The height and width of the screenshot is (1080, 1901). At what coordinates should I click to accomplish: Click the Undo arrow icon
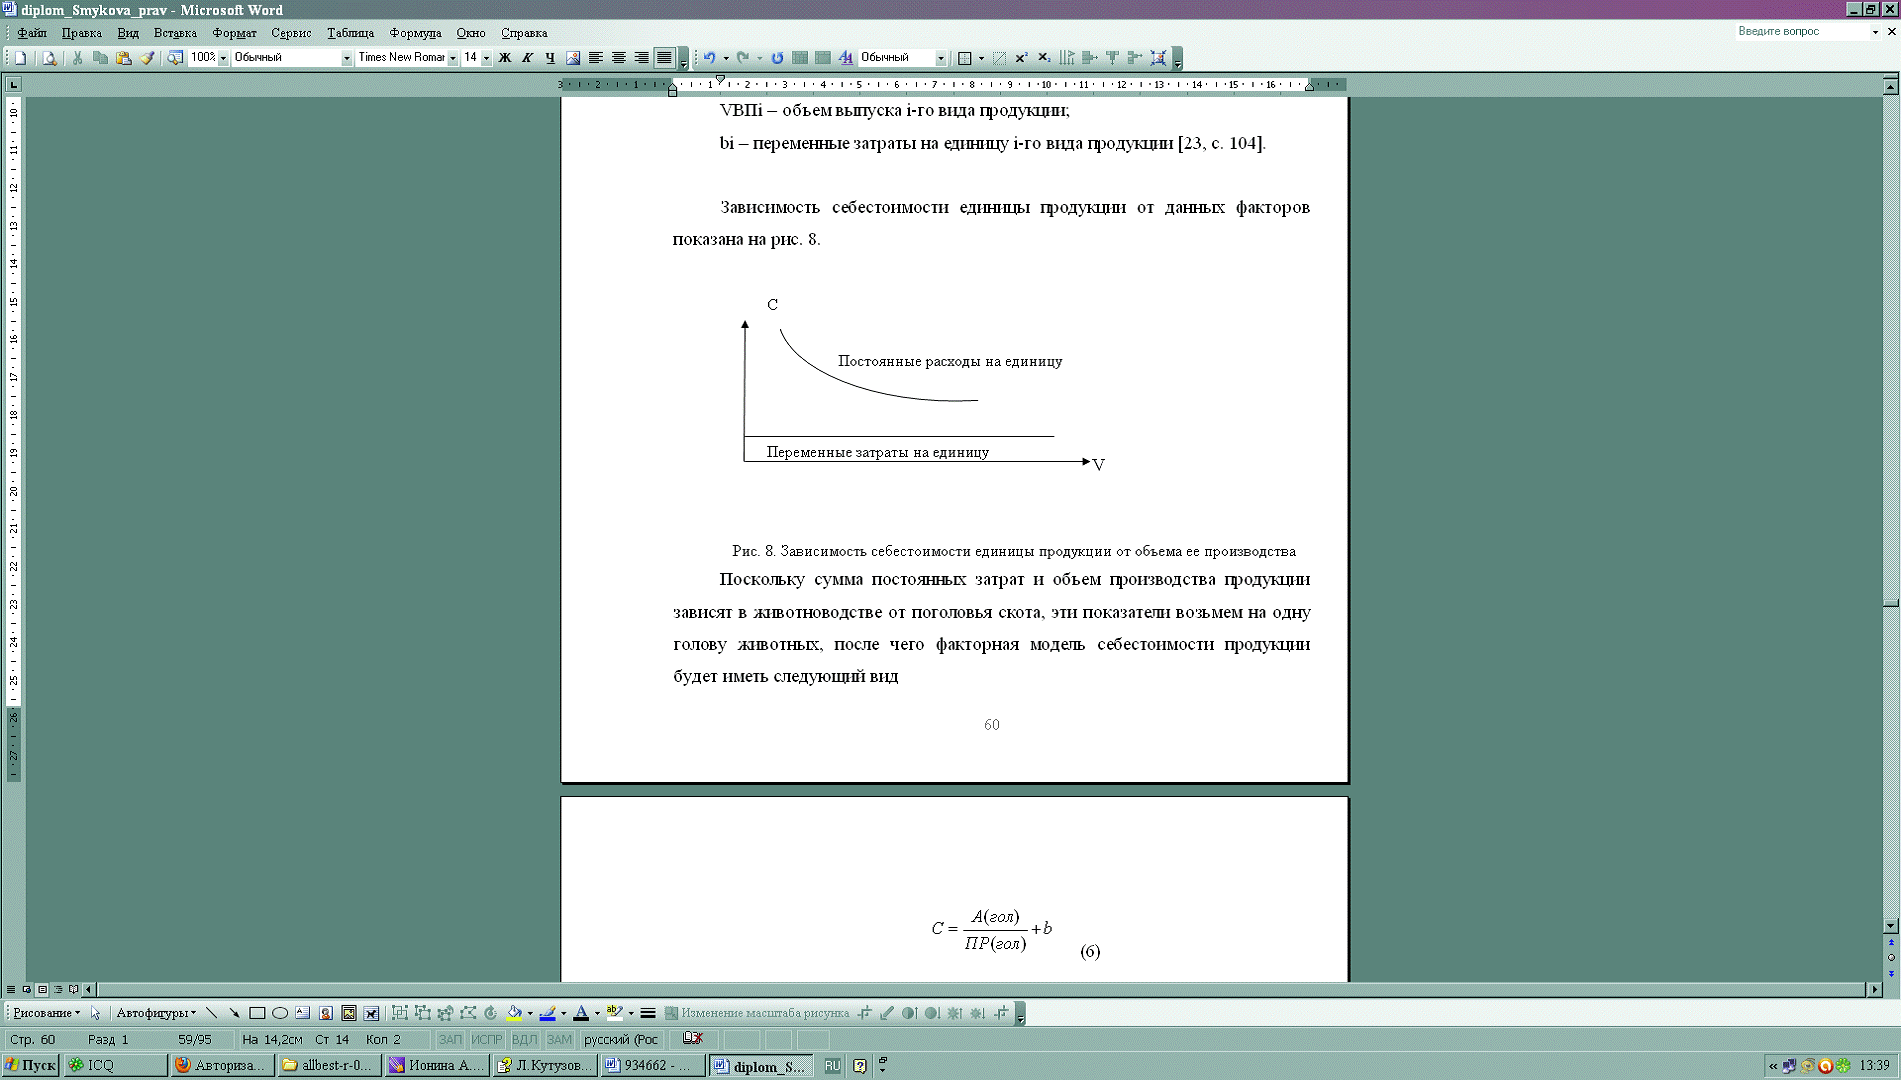[x=709, y=58]
